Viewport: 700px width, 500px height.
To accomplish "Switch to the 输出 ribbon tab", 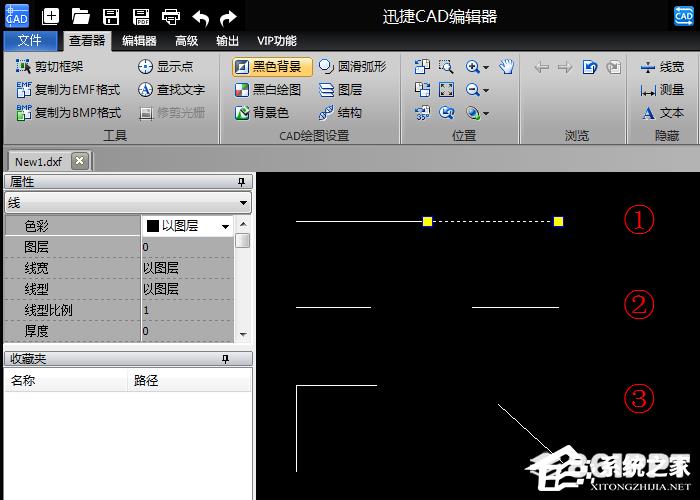I will [x=227, y=41].
